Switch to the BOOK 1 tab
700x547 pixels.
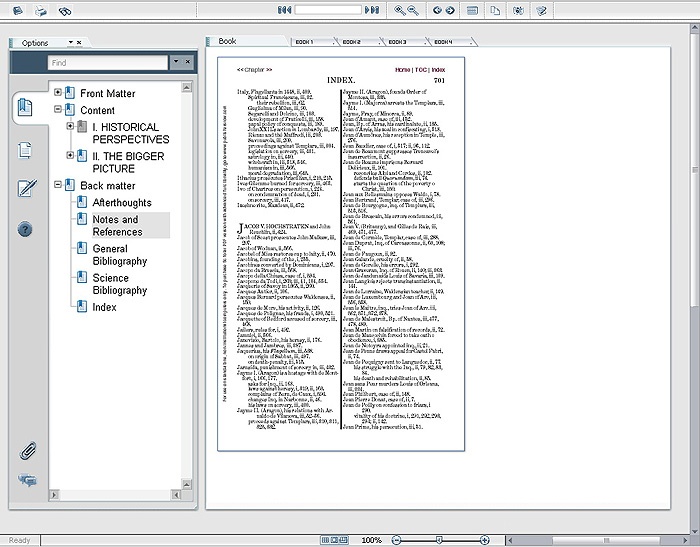(x=312, y=42)
